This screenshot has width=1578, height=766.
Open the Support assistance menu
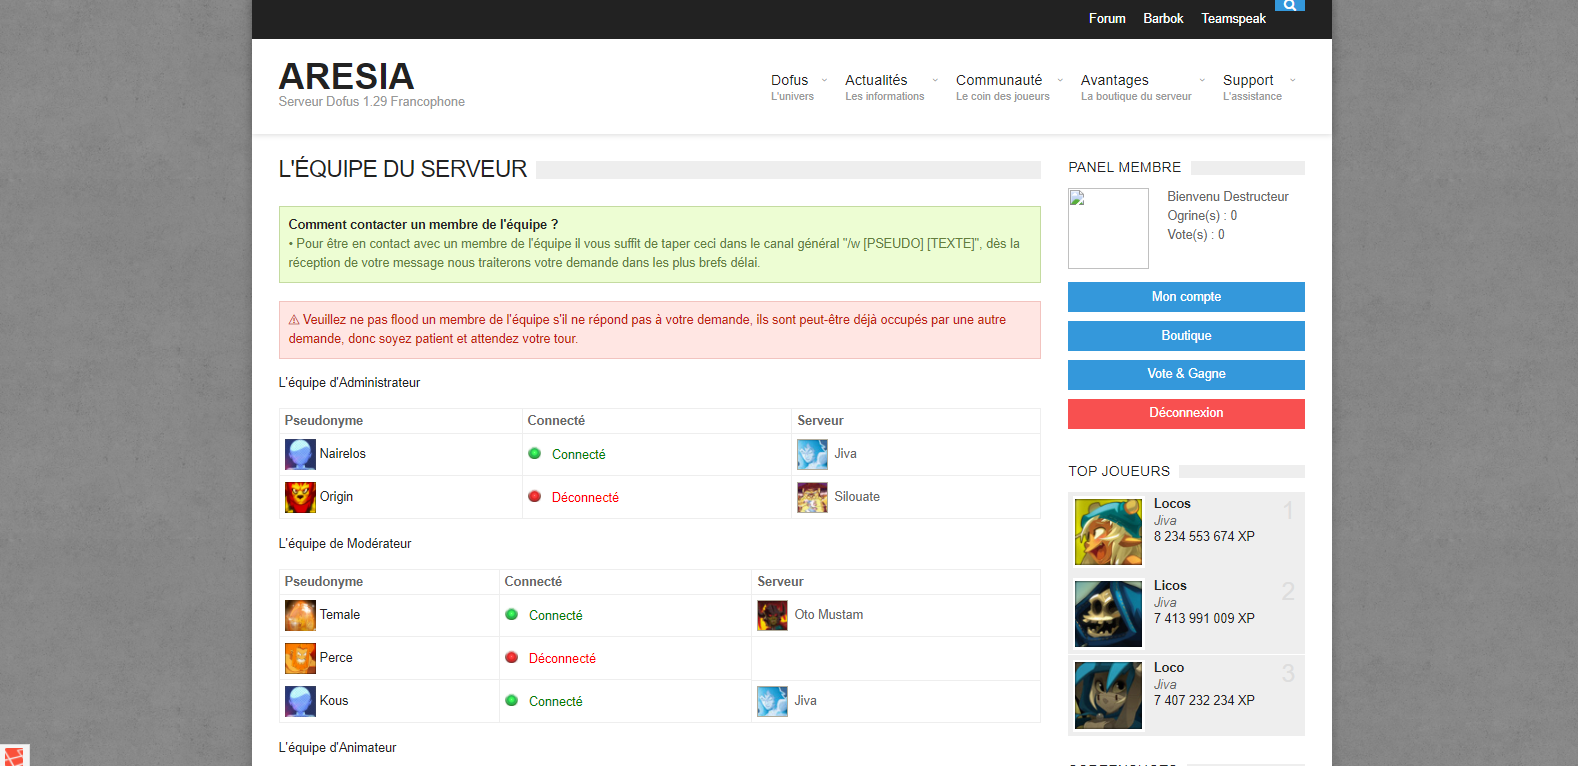pyautogui.click(x=1252, y=87)
